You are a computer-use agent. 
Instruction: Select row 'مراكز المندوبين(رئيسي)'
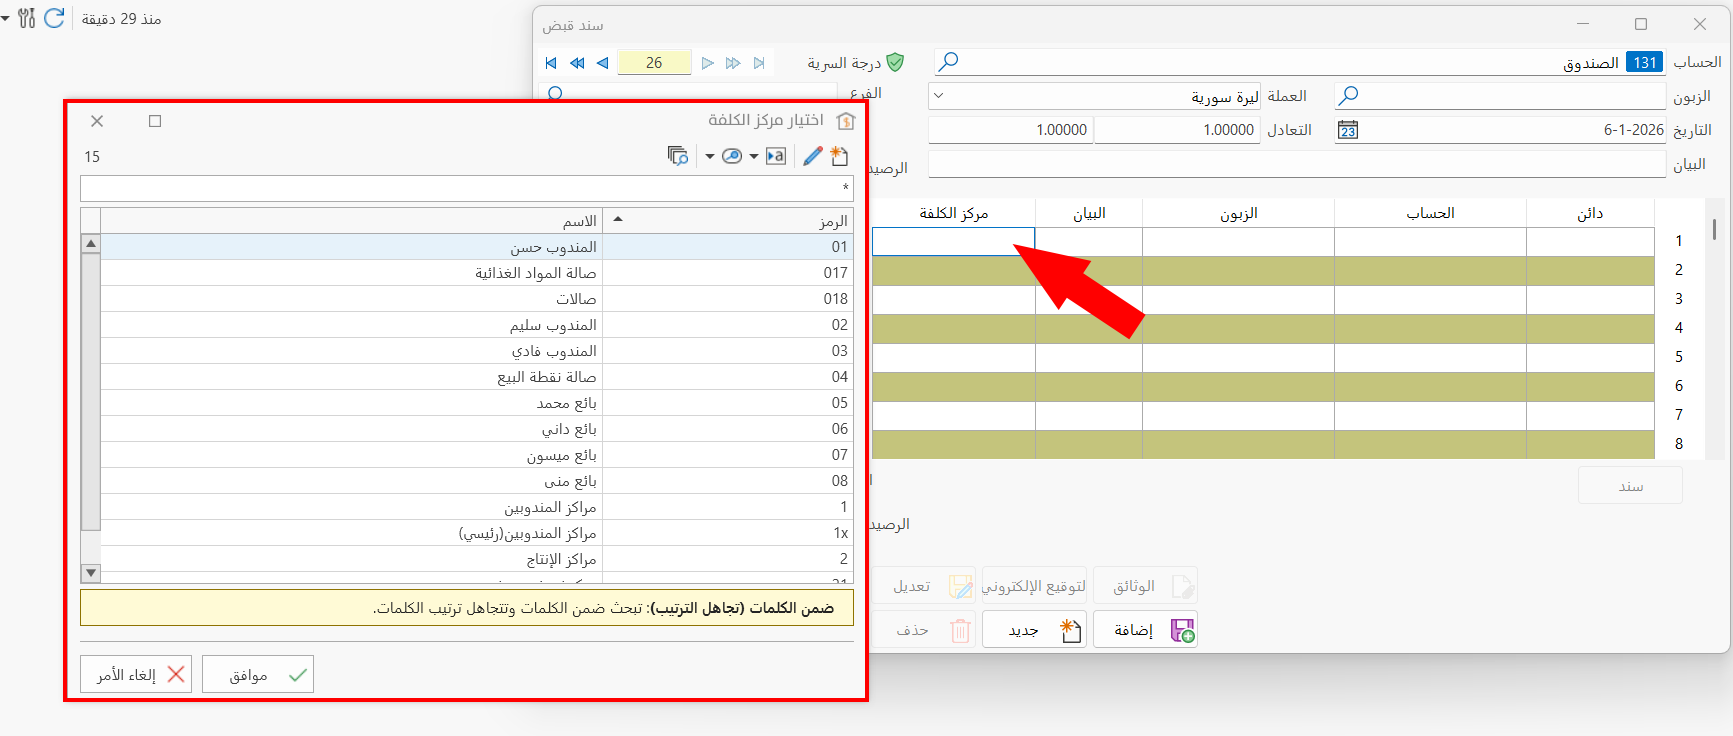point(477,533)
